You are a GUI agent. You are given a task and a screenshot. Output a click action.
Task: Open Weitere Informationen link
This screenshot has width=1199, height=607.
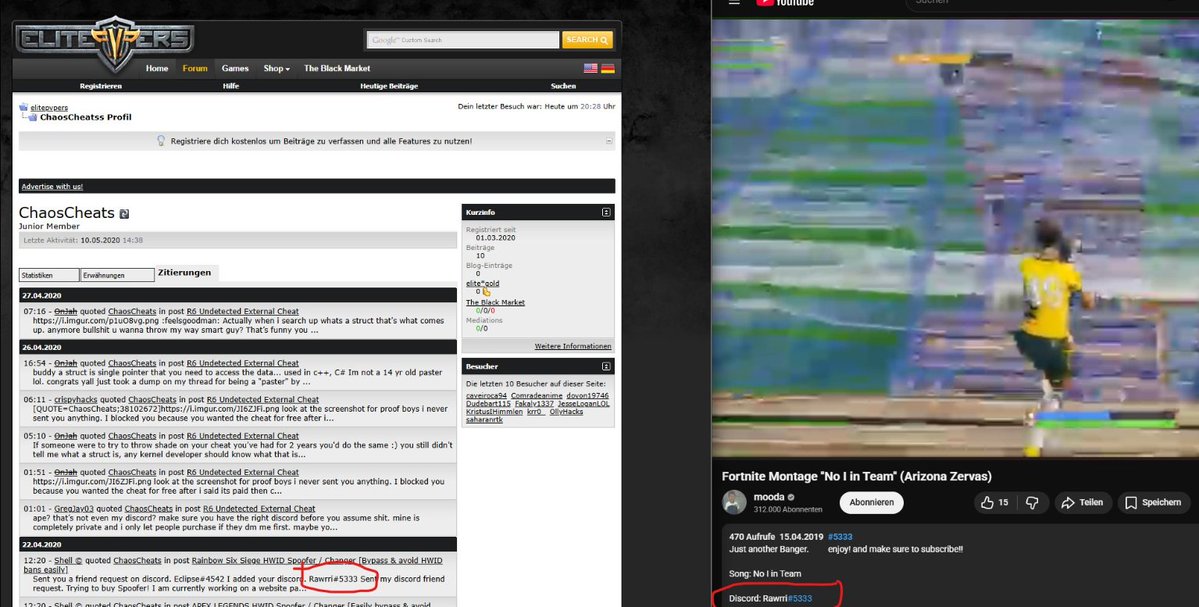(x=573, y=346)
